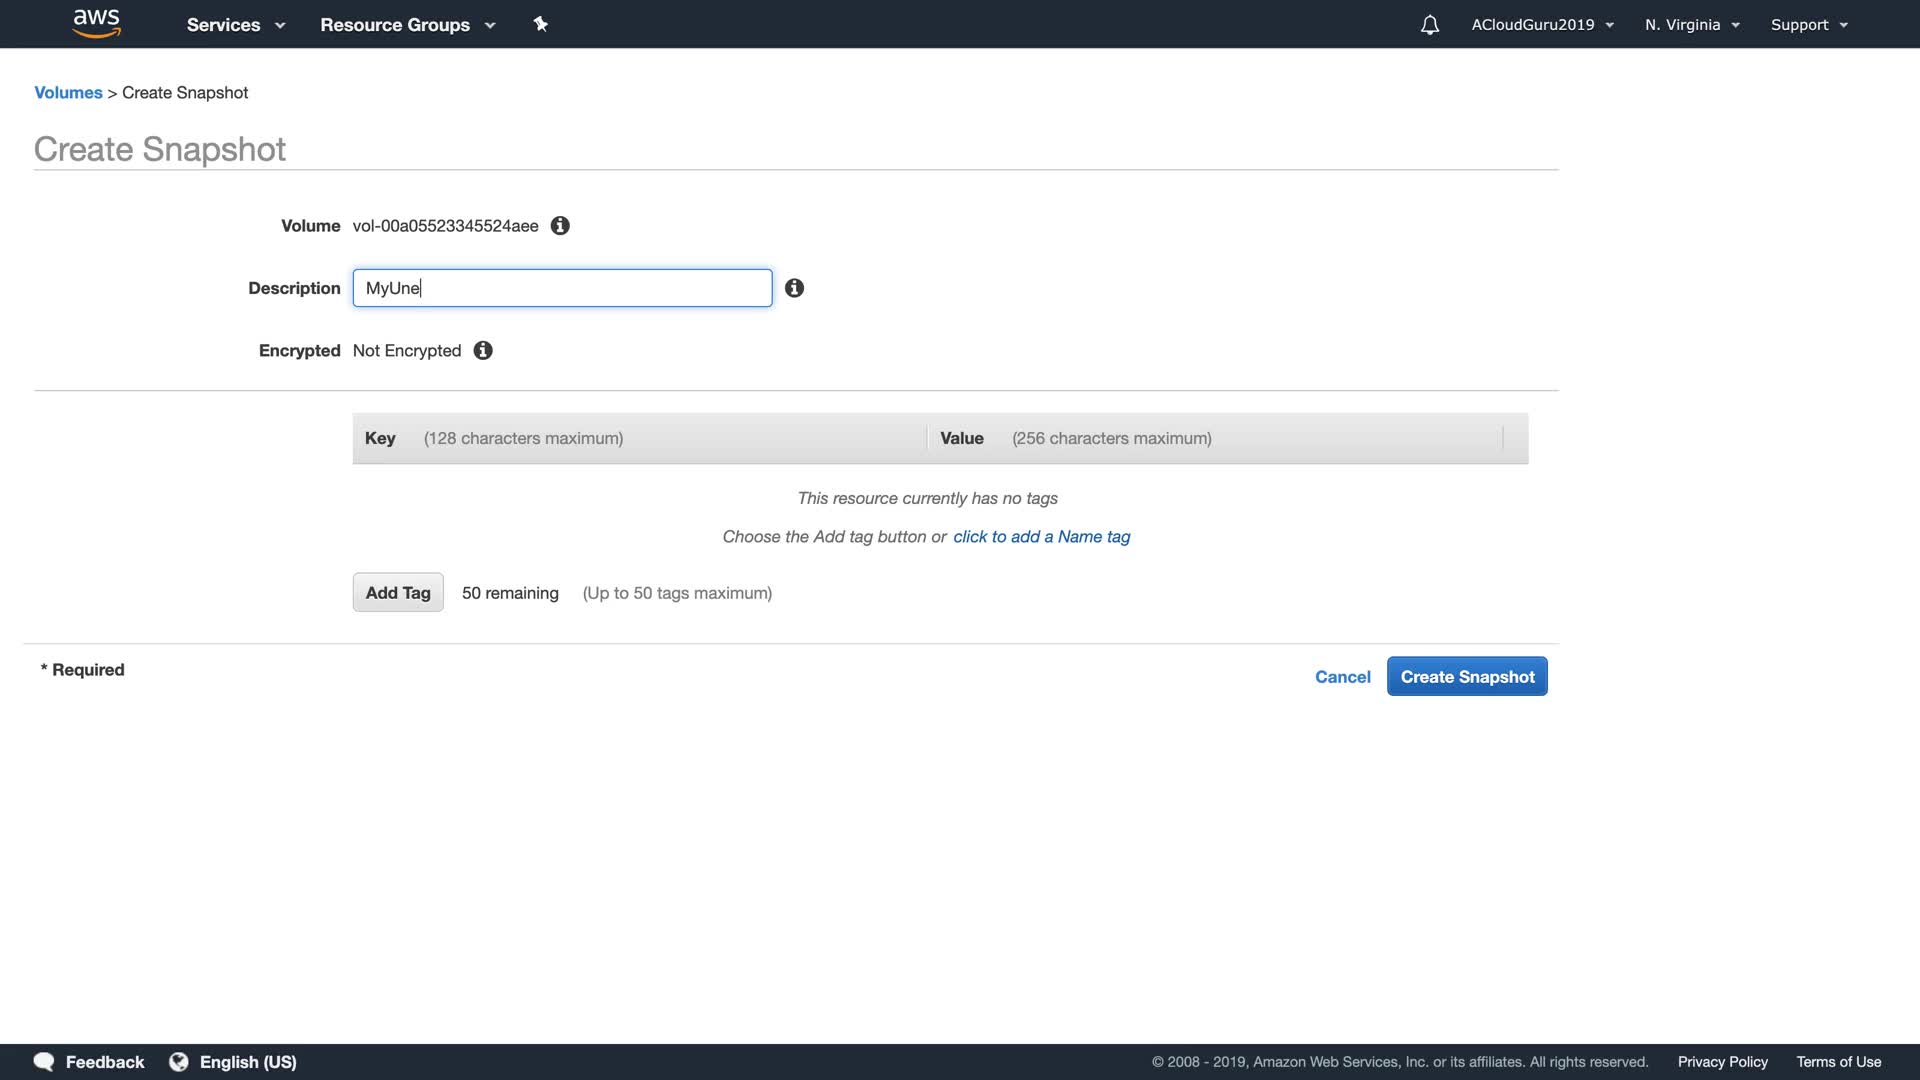Open the Privacy Policy footer link

(x=1722, y=1062)
